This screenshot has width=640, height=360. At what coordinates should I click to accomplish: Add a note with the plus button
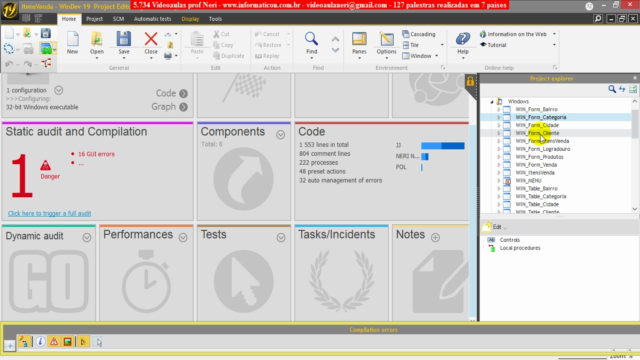coord(436,238)
